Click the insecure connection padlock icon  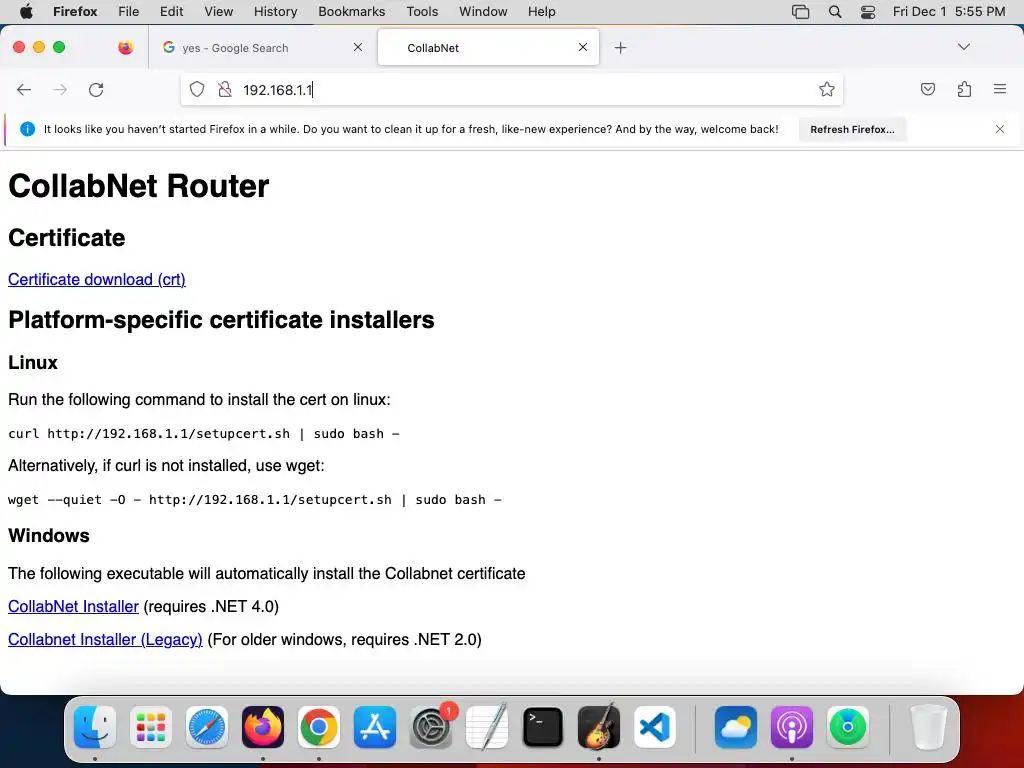[x=225, y=89]
